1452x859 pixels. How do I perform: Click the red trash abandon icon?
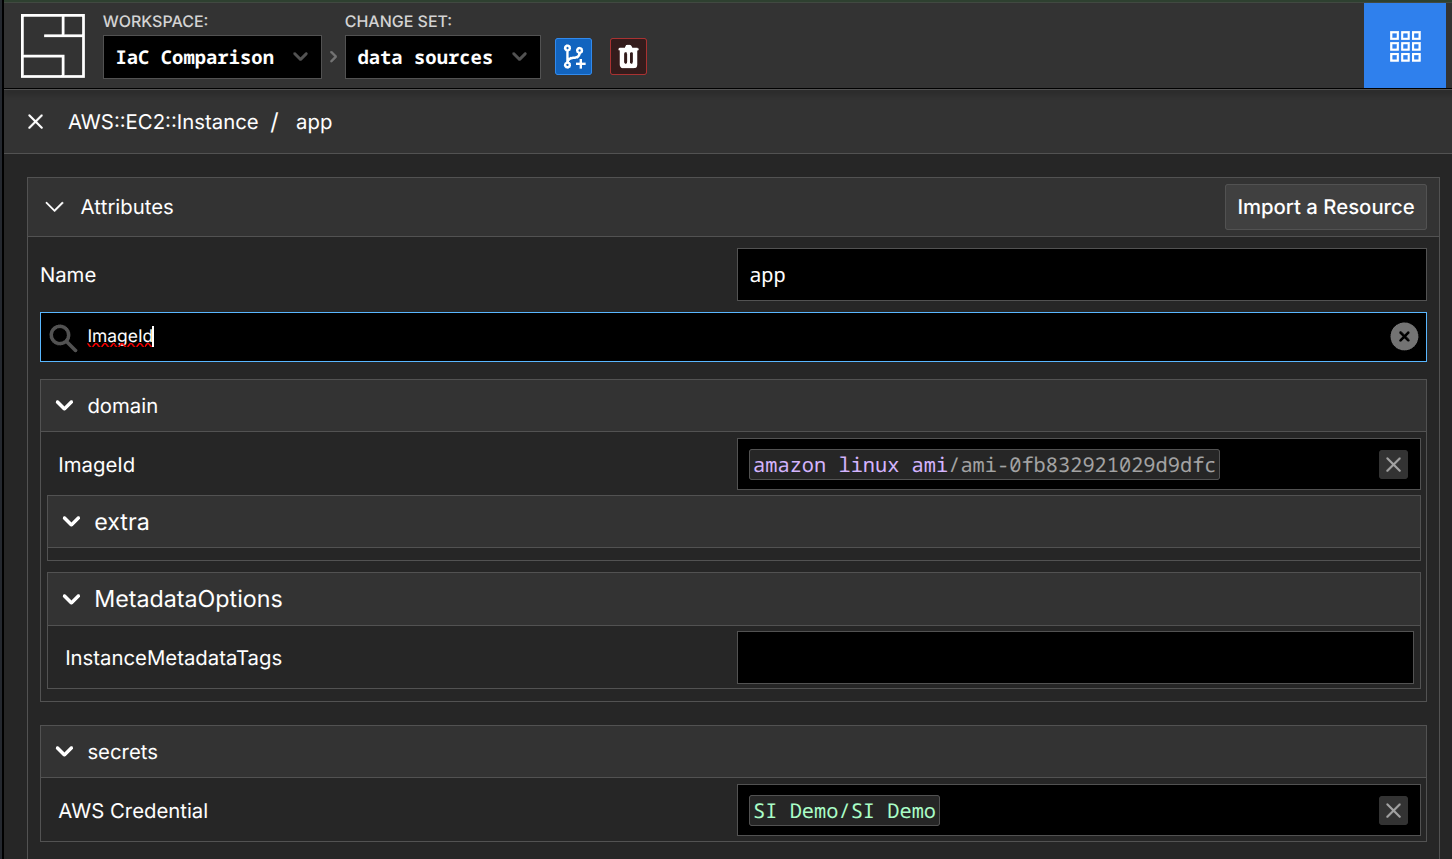pos(628,57)
